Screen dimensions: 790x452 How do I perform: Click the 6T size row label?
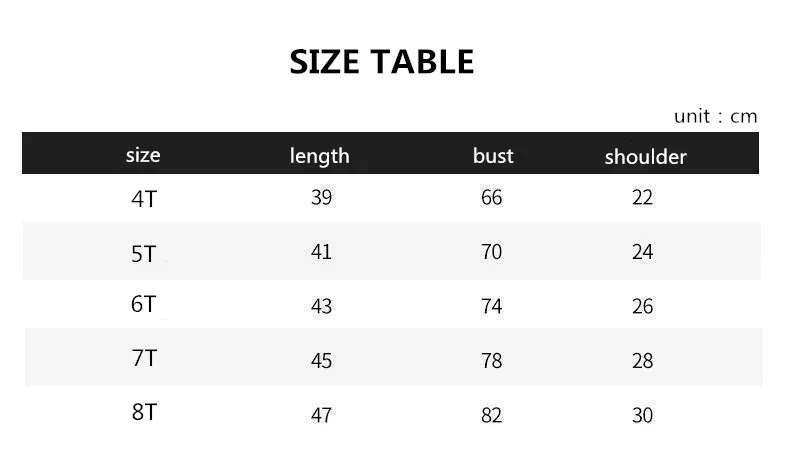144,304
